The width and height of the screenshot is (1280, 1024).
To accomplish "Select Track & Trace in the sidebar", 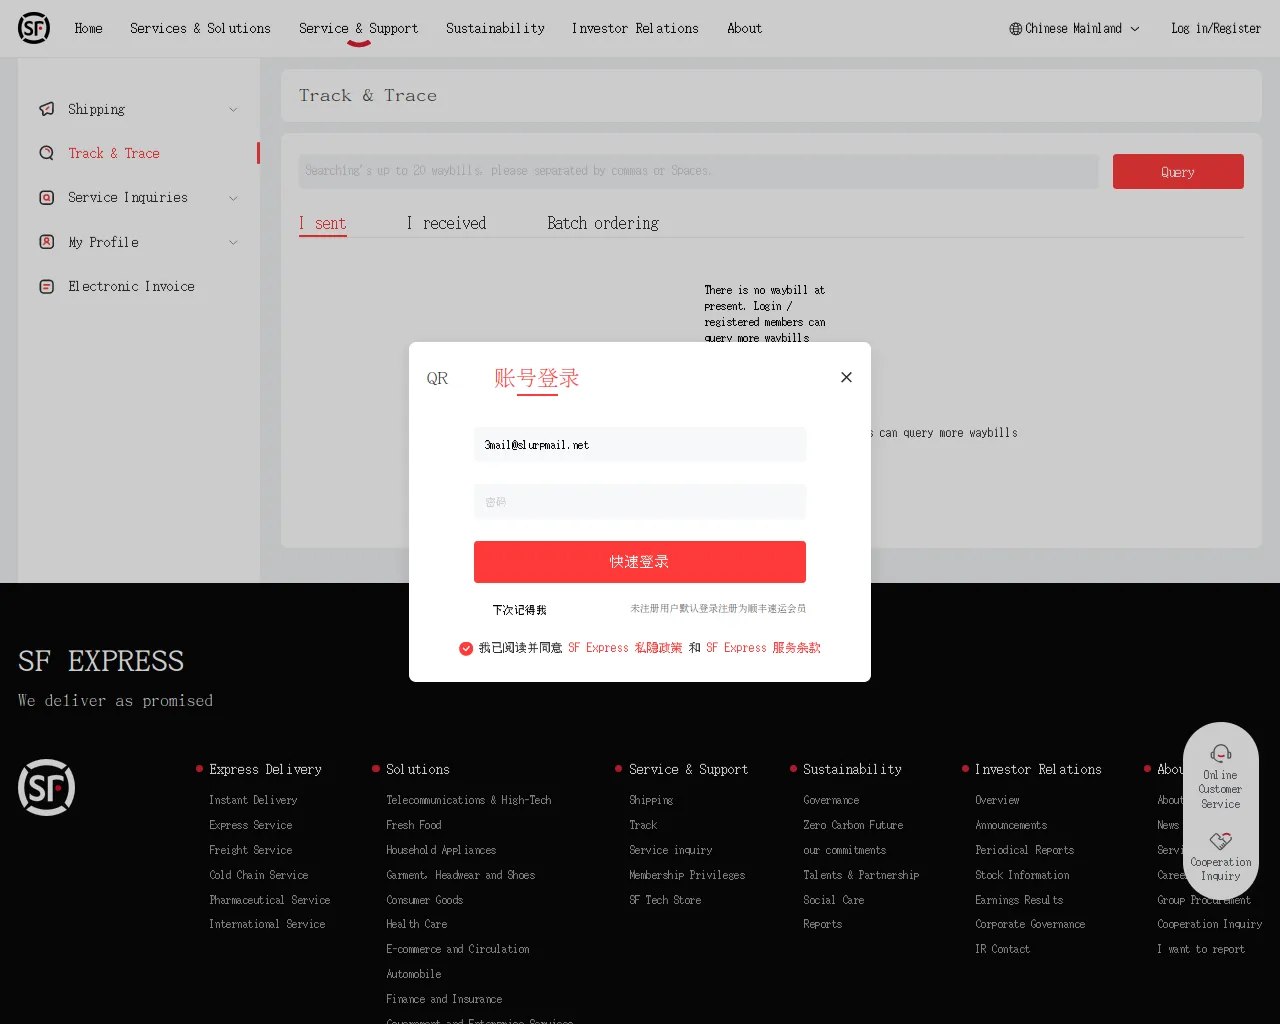I will (x=114, y=153).
